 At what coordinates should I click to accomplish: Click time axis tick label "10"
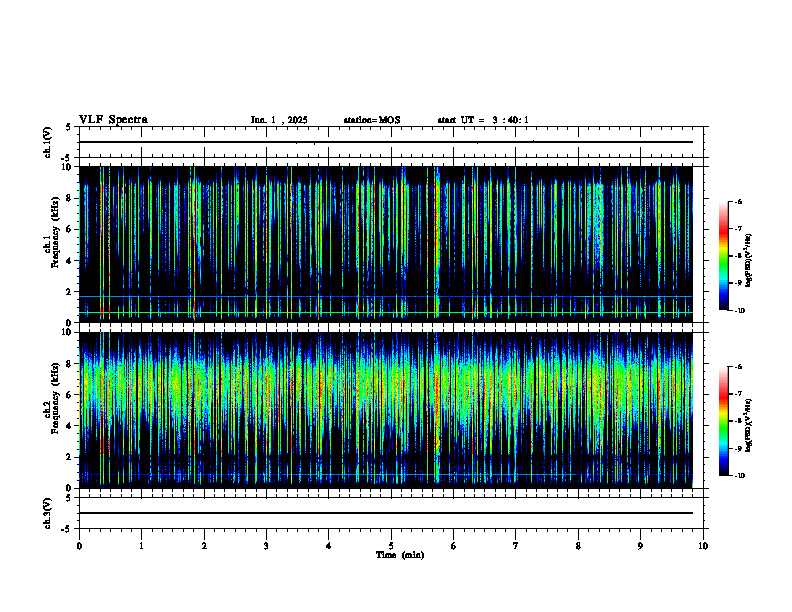tap(703, 546)
